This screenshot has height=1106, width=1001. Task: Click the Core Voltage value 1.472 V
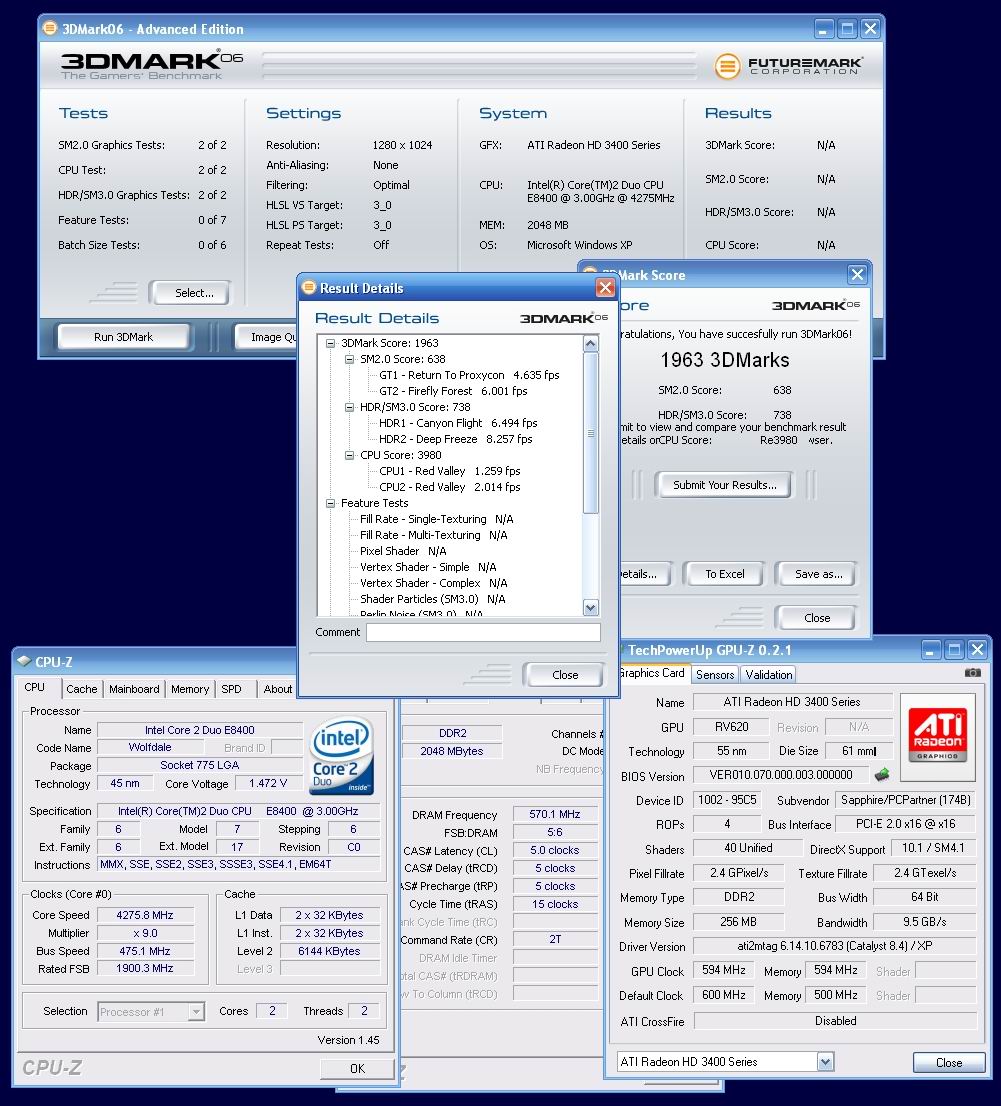tap(268, 783)
